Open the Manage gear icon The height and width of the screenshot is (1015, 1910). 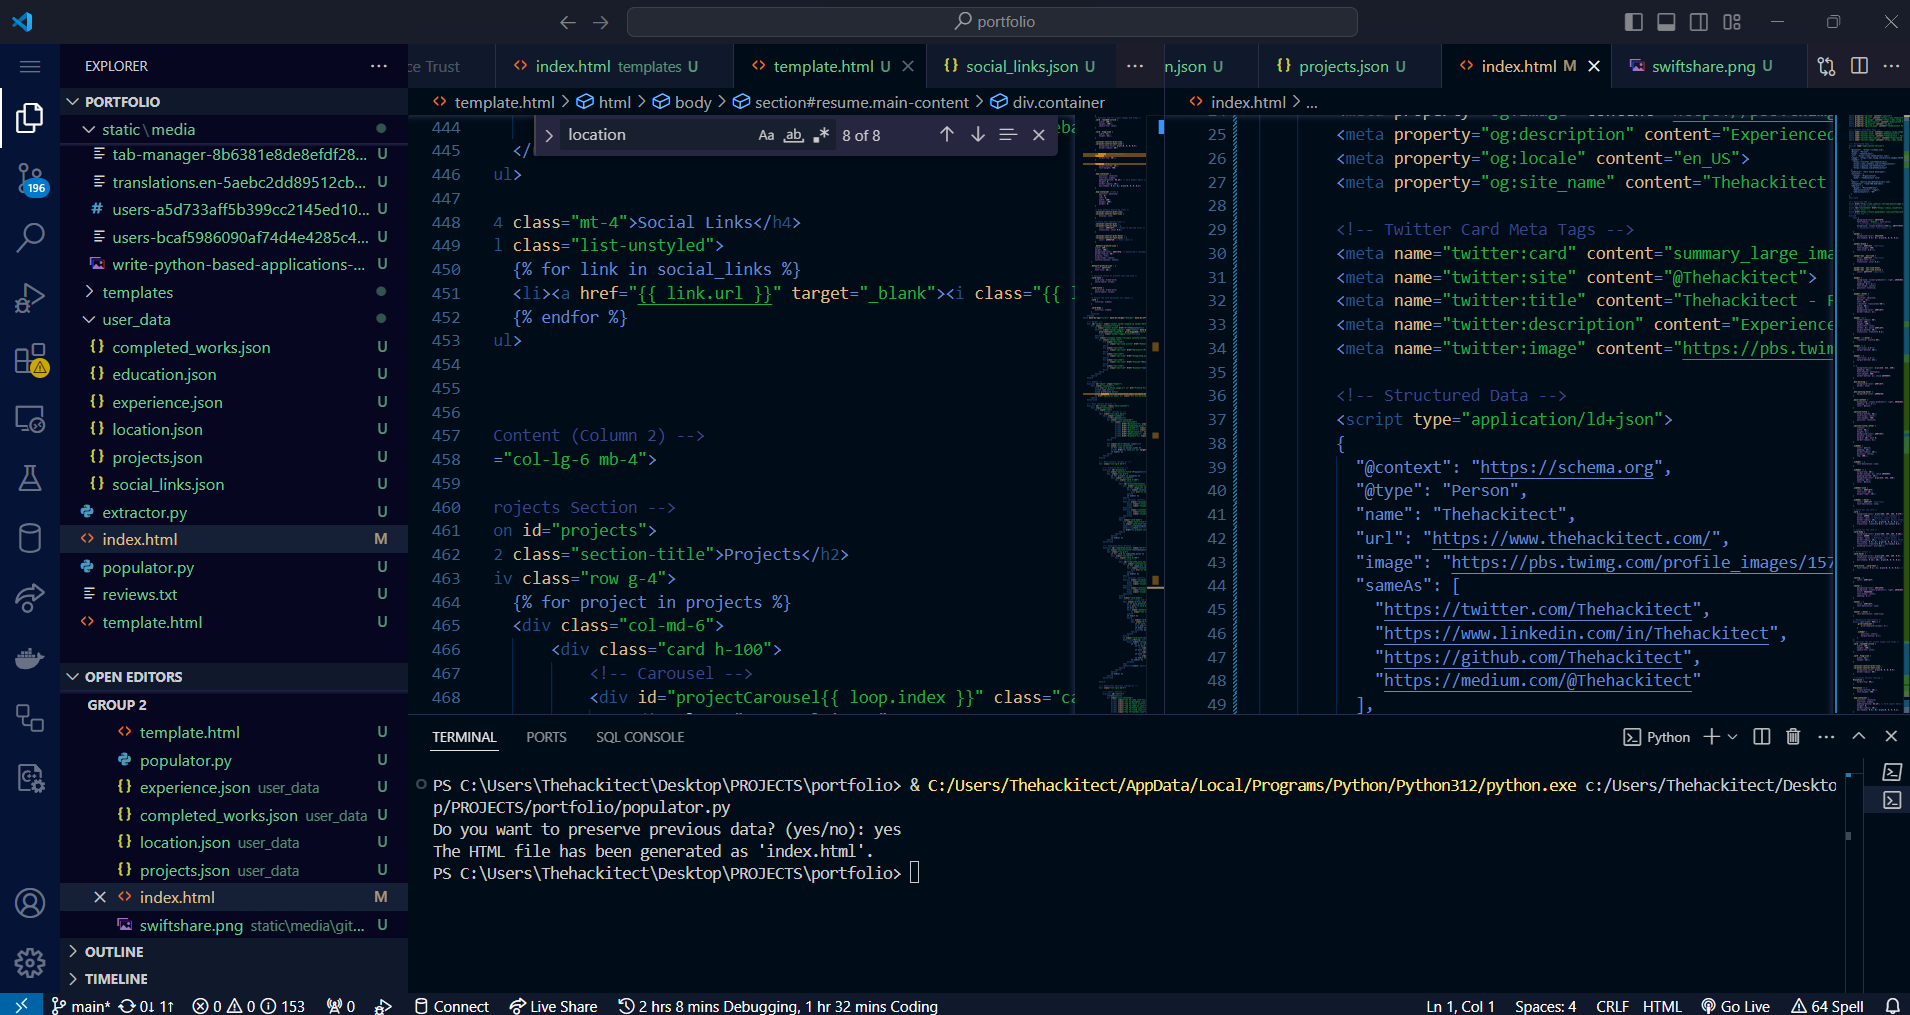click(x=30, y=963)
